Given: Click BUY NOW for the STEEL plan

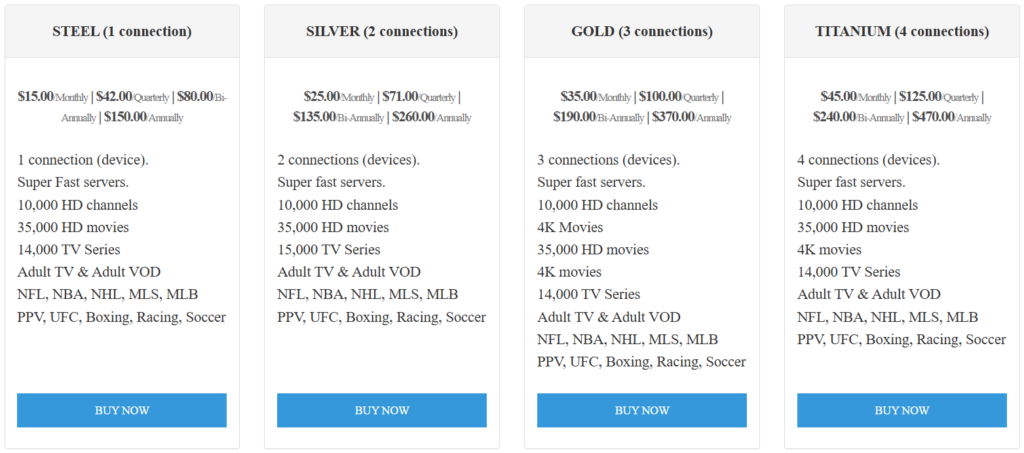Looking at the screenshot, I should pos(121,410).
